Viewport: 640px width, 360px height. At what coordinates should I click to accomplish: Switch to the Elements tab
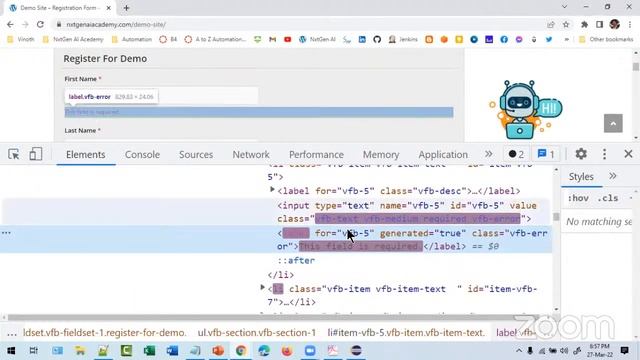(86, 154)
